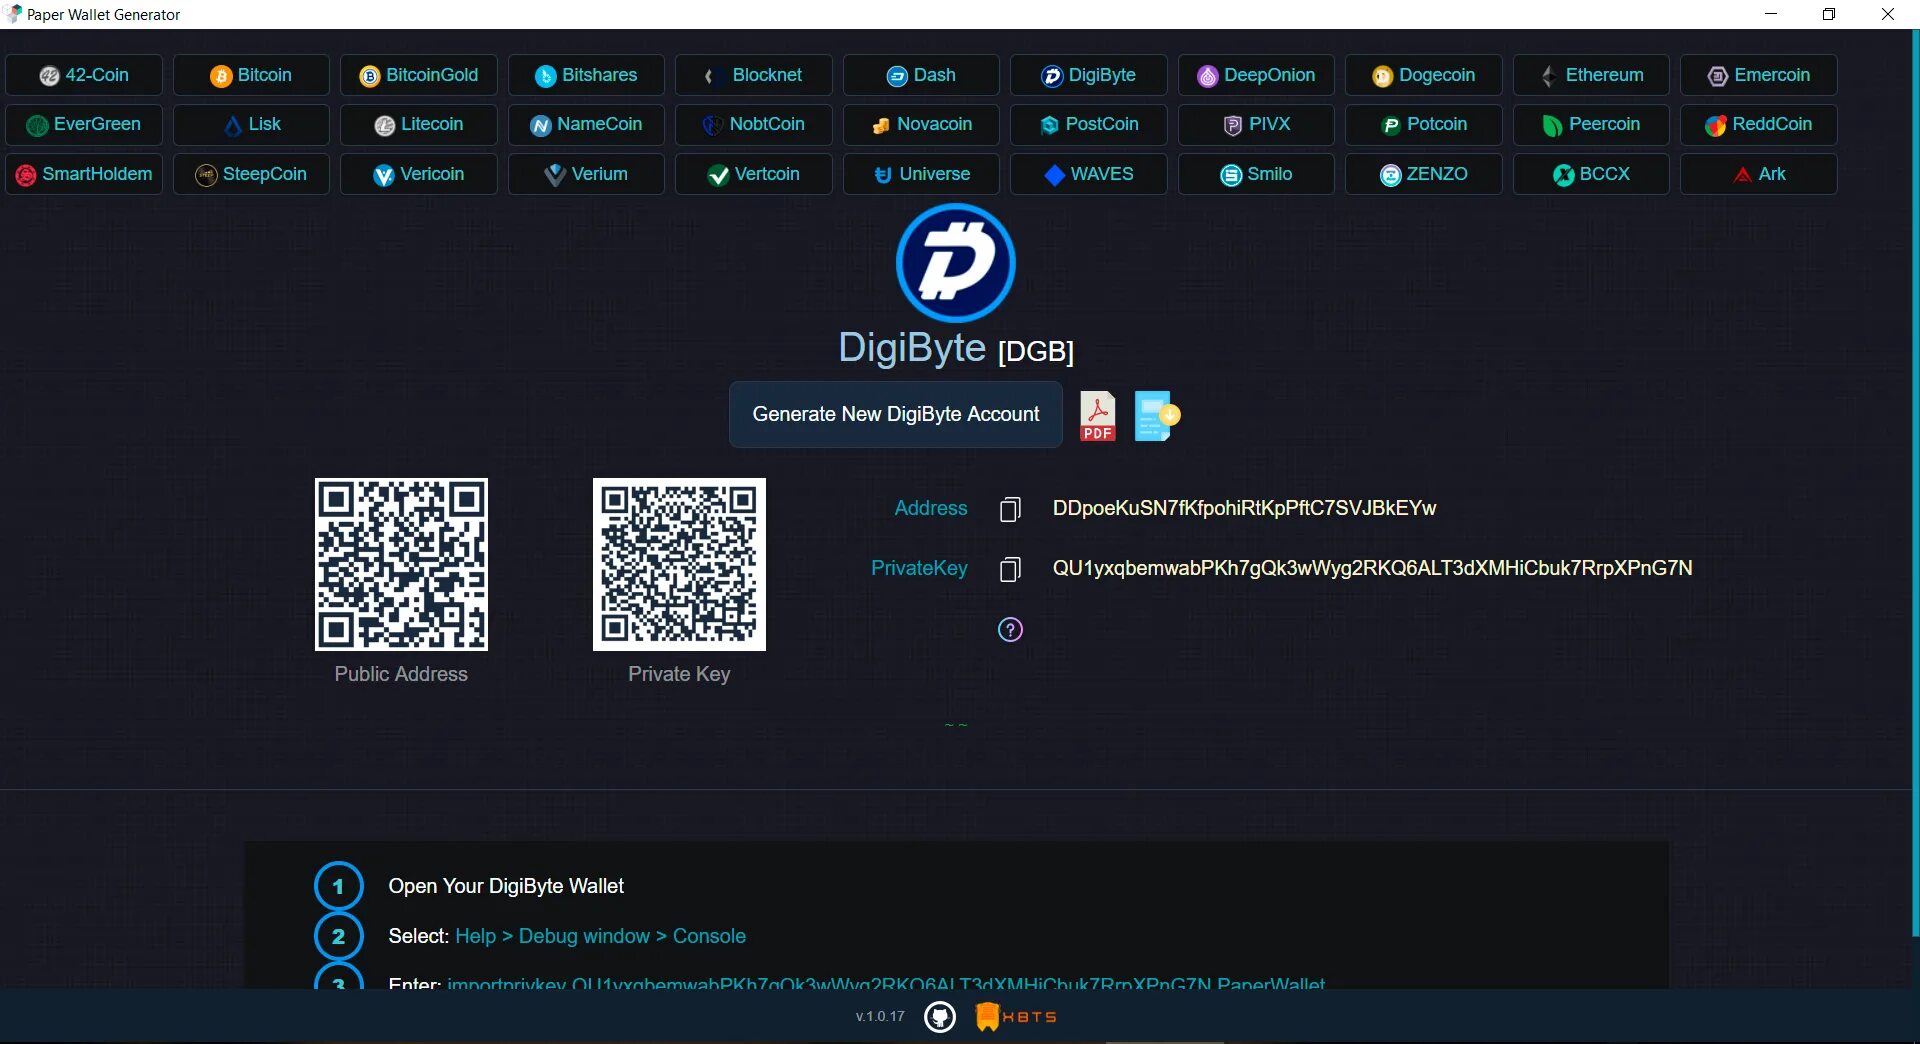The height and width of the screenshot is (1044, 1920).
Task: Switch to Bitshares coin
Action: click(586, 75)
